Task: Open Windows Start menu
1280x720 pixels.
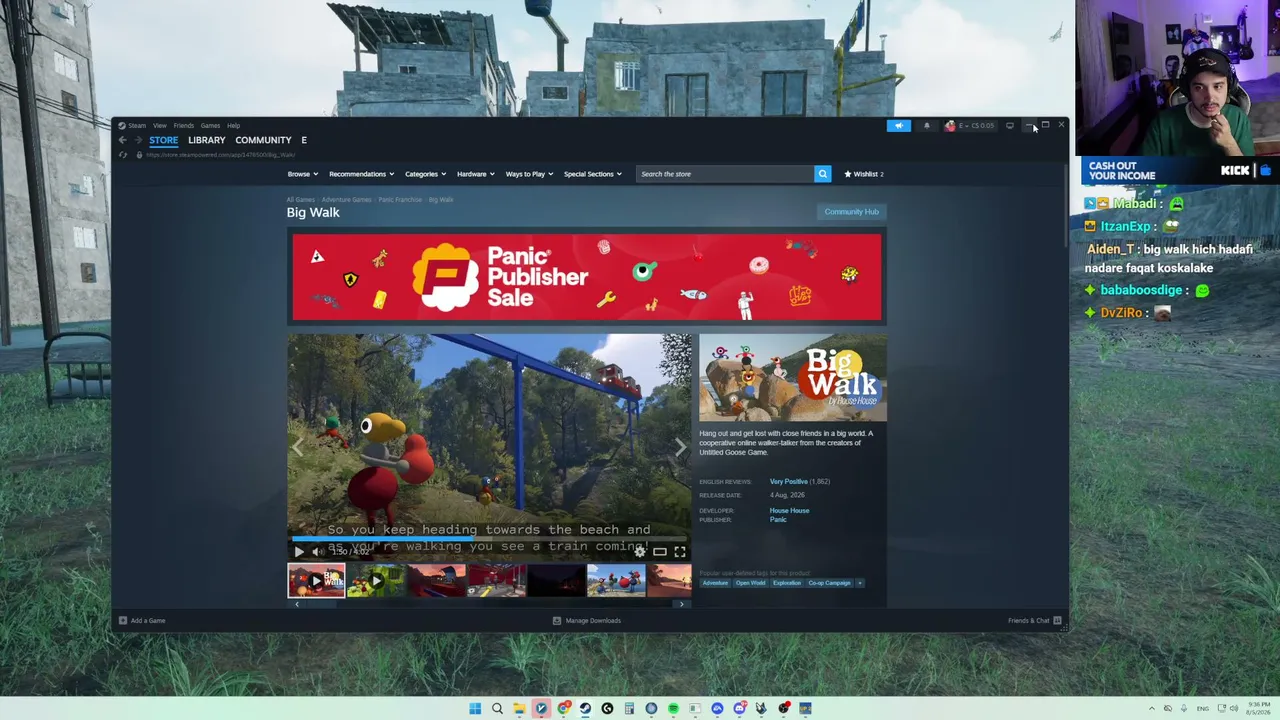Action: coord(475,709)
